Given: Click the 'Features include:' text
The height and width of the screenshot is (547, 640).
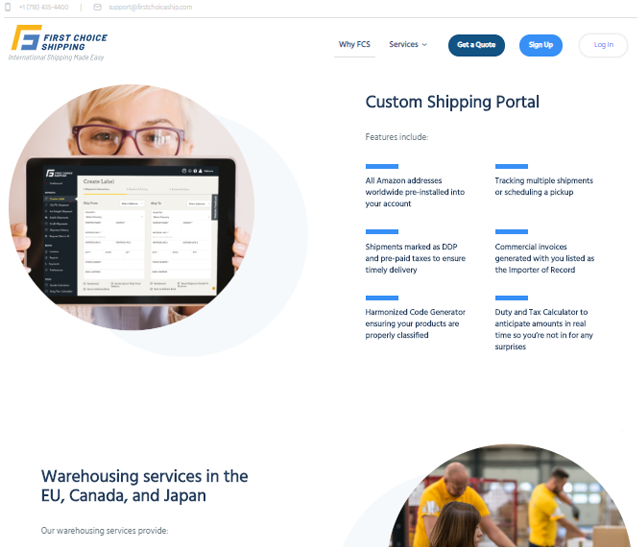Looking at the screenshot, I should click(397, 137).
